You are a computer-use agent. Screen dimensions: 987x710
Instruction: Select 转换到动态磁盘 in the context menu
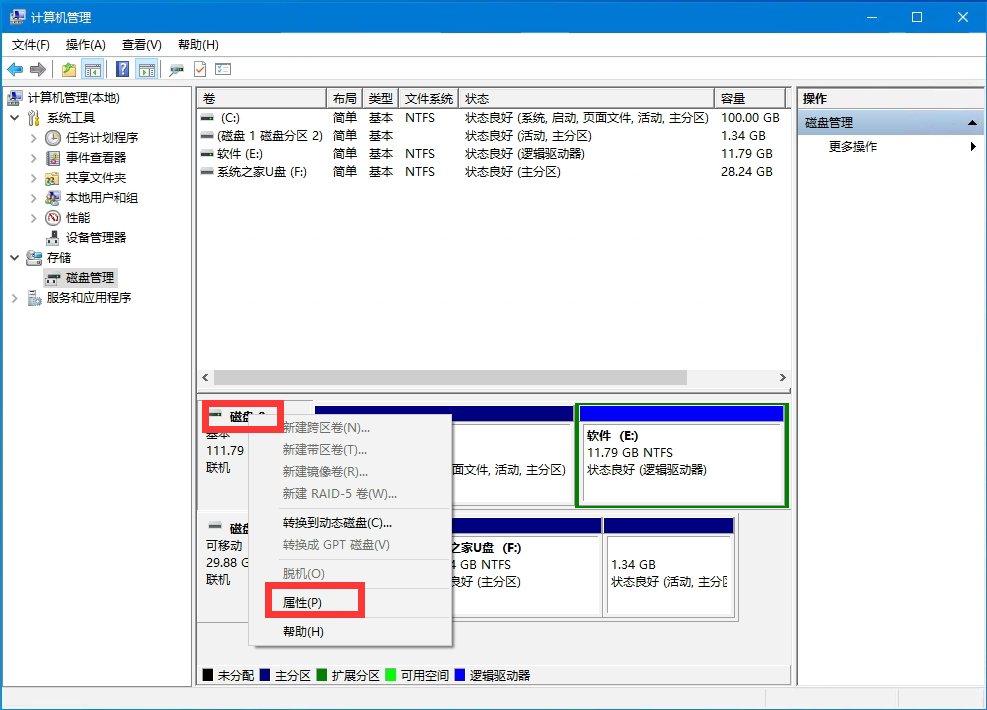pyautogui.click(x=336, y=524)
